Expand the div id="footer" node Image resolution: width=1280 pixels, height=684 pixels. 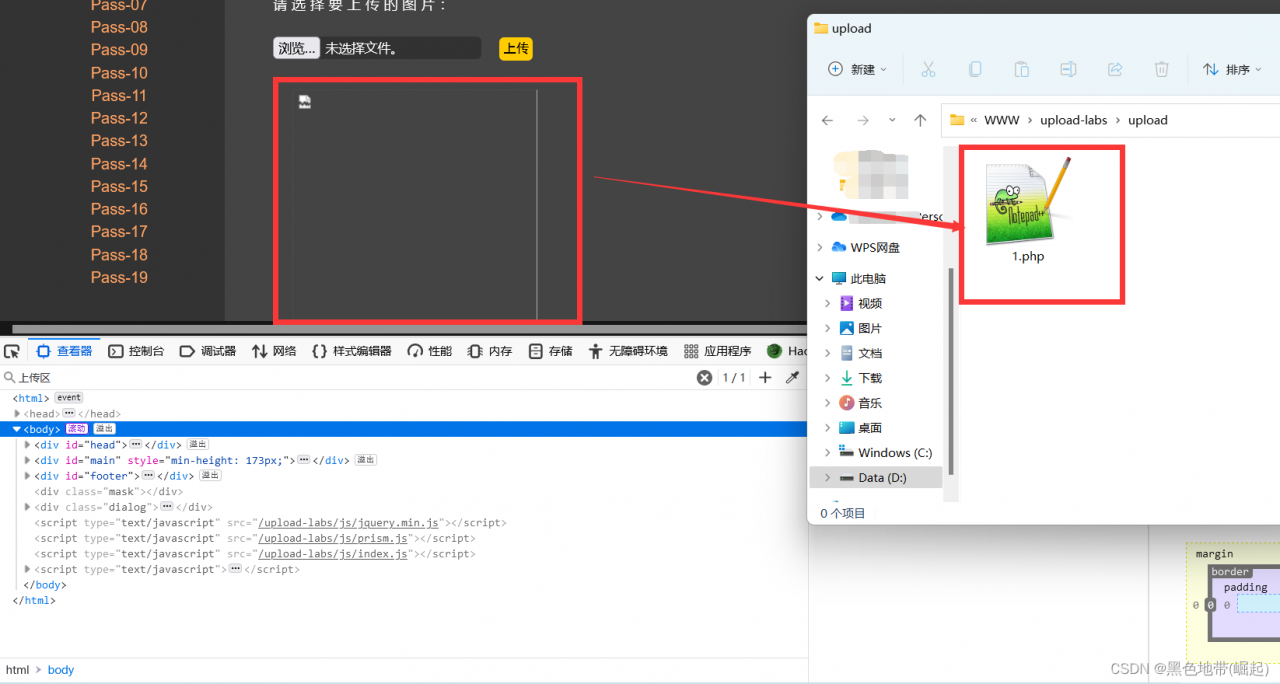28,476
